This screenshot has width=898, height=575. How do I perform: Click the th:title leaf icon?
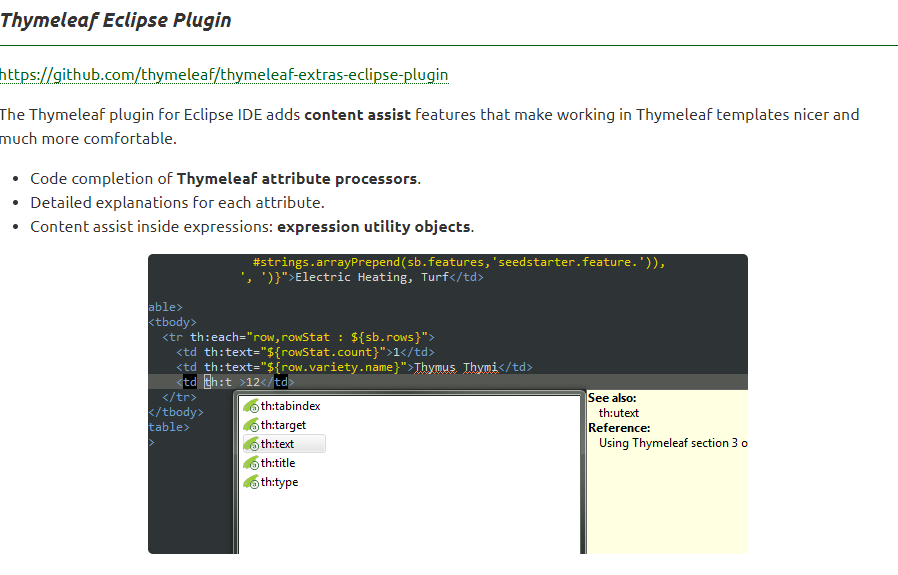(251, 463)
